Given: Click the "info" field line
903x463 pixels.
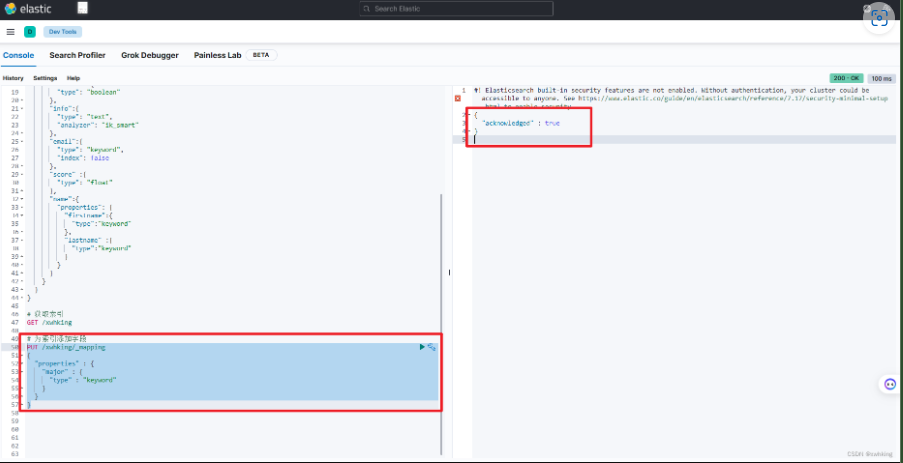Looking at the screenshot, I should (x=64, y=108).
